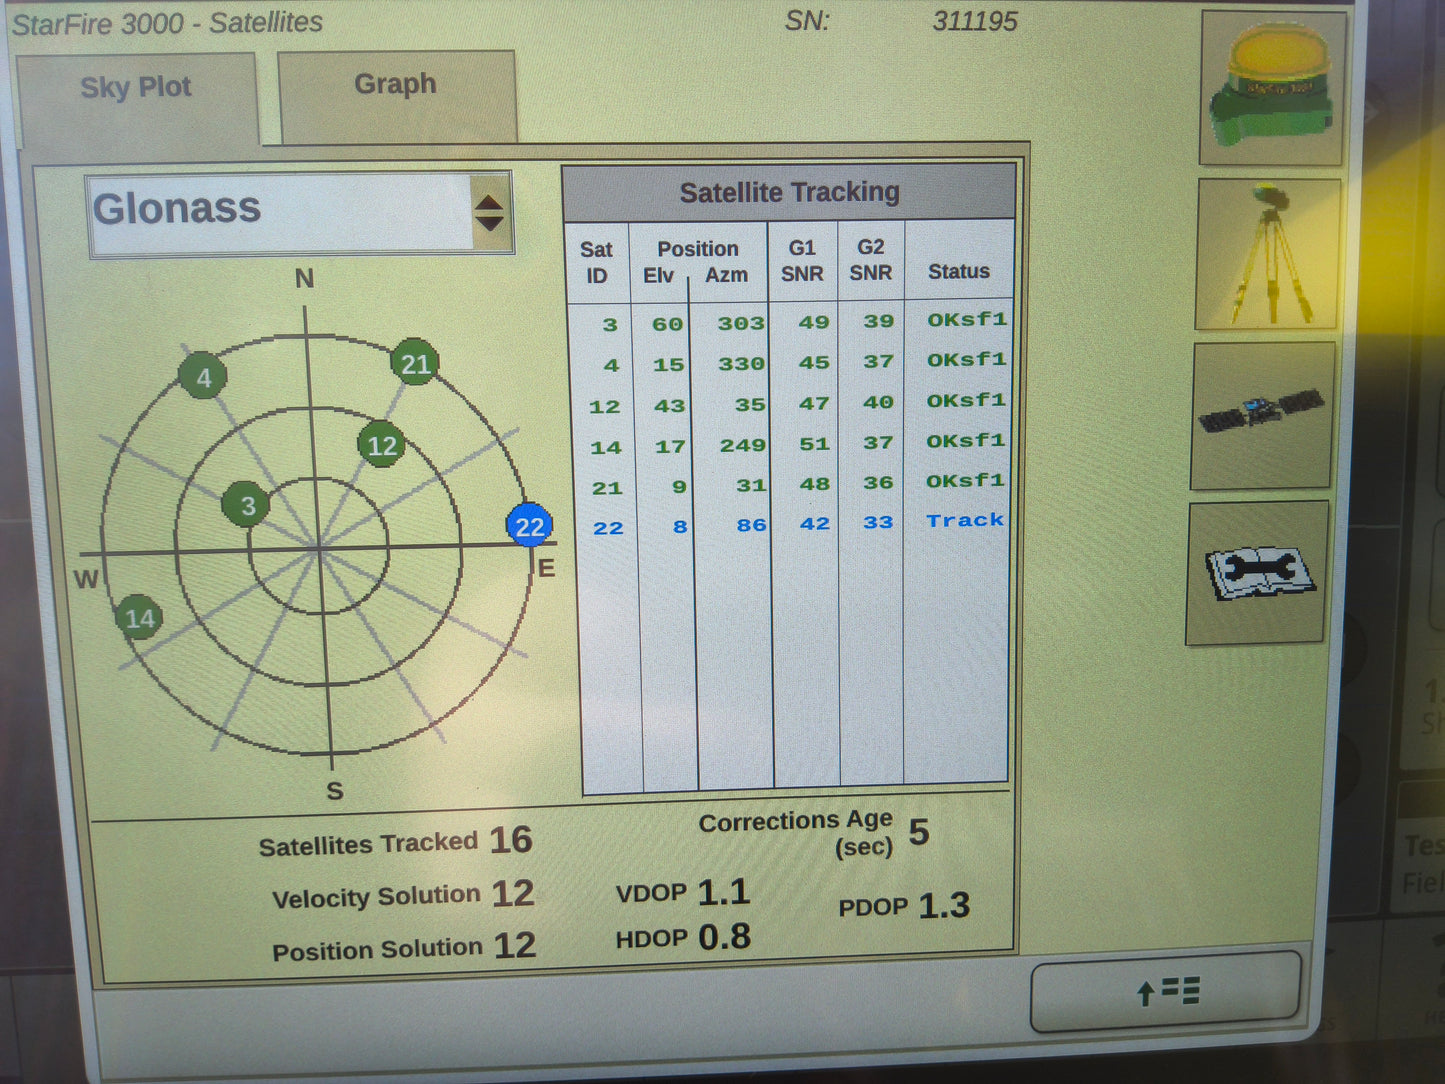Click satellite 3 in the inner ring
The image size is (1445, 1084).
[x=247, y=506]
